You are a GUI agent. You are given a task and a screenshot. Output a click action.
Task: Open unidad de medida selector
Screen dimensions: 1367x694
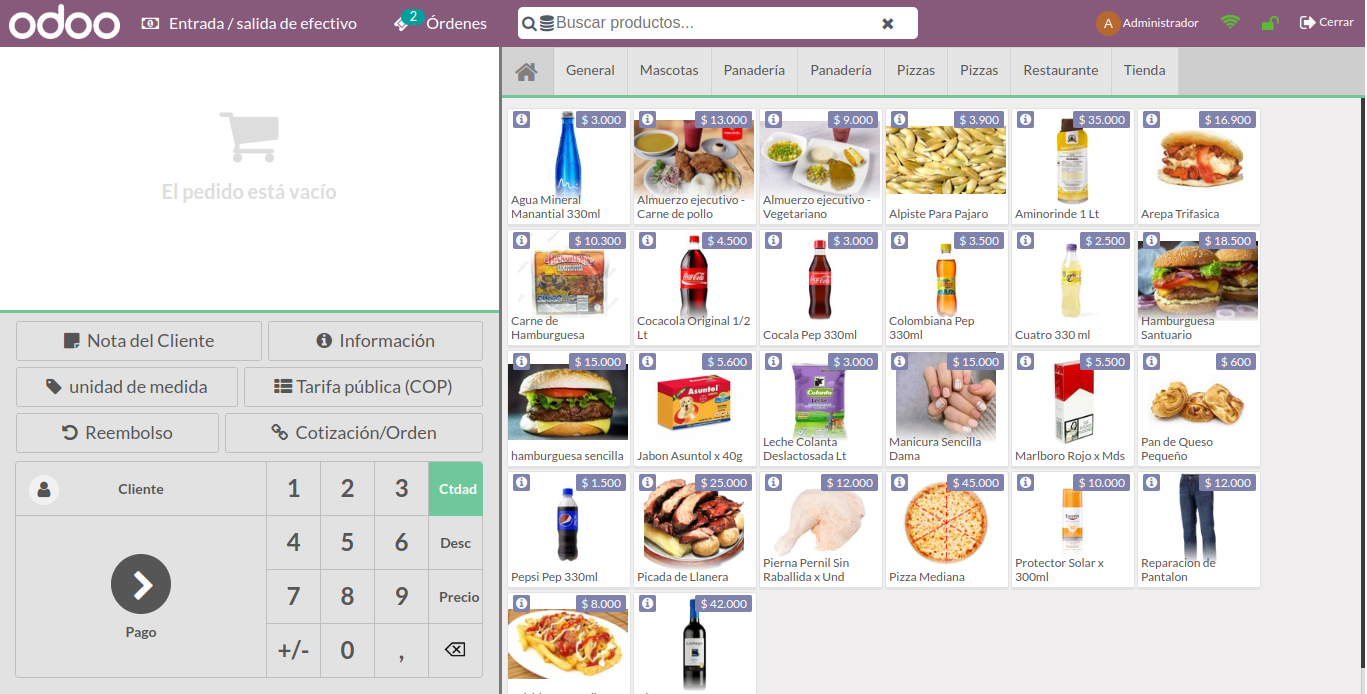click(x=127, y=387)
